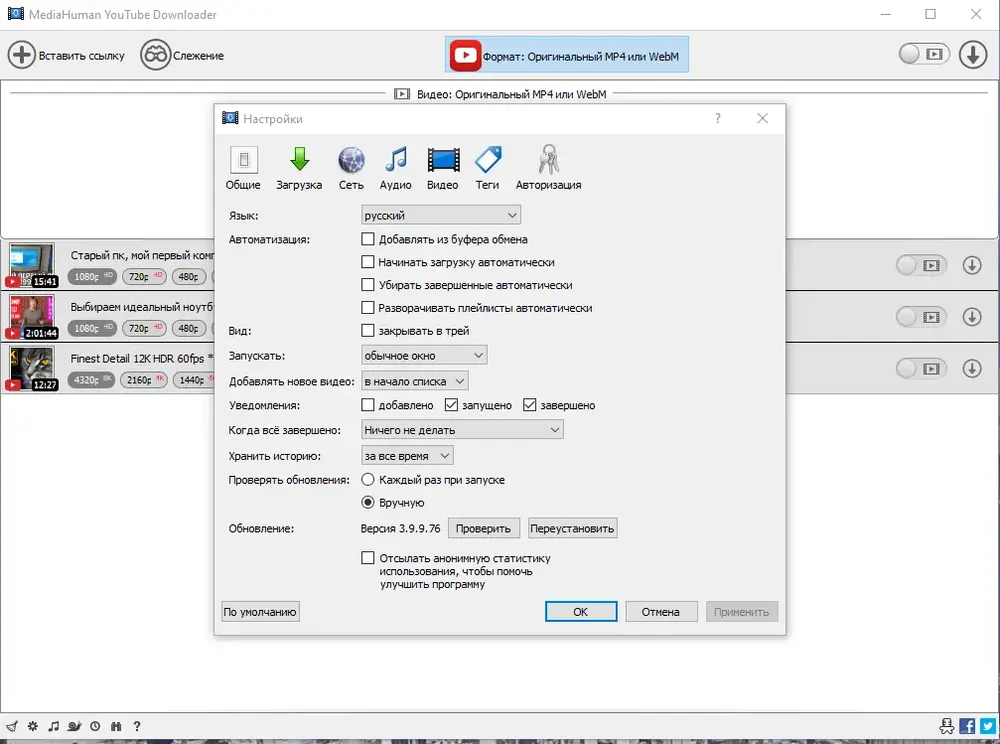Click the Проверить update button

pos(483,529)
